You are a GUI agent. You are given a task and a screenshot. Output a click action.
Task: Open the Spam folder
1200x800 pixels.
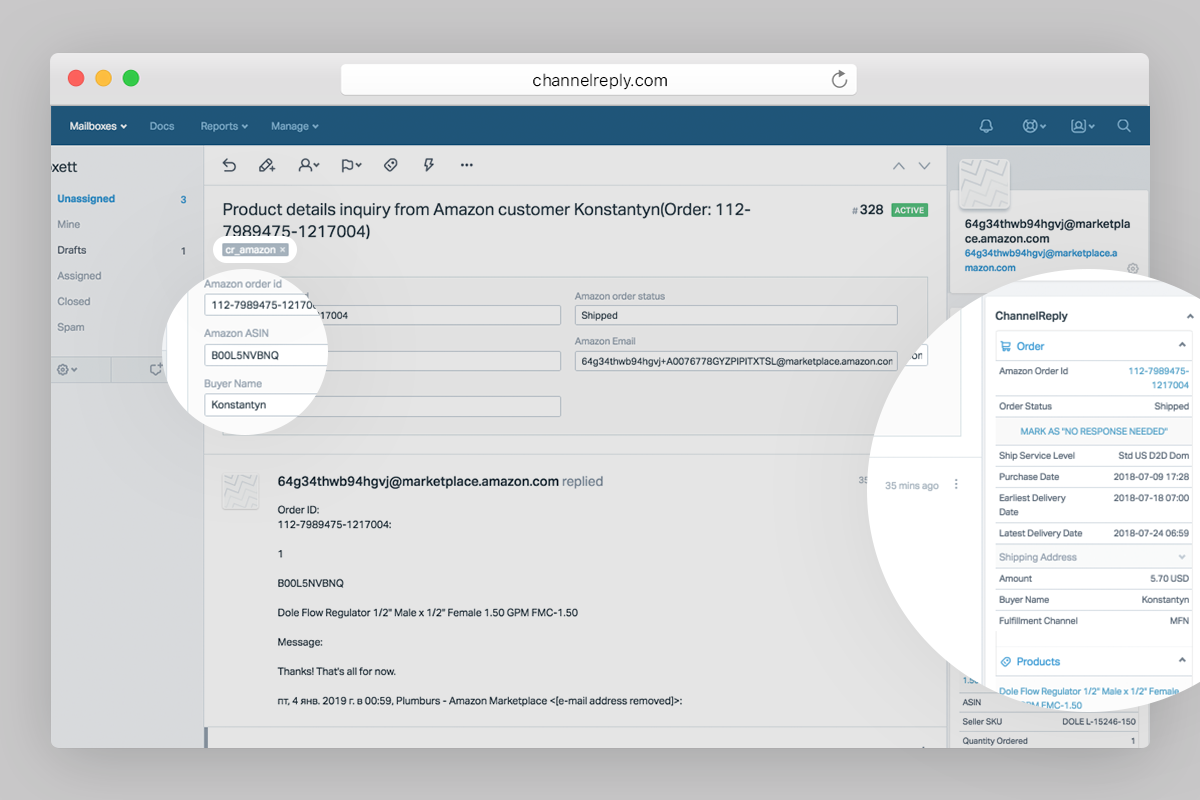71,327
